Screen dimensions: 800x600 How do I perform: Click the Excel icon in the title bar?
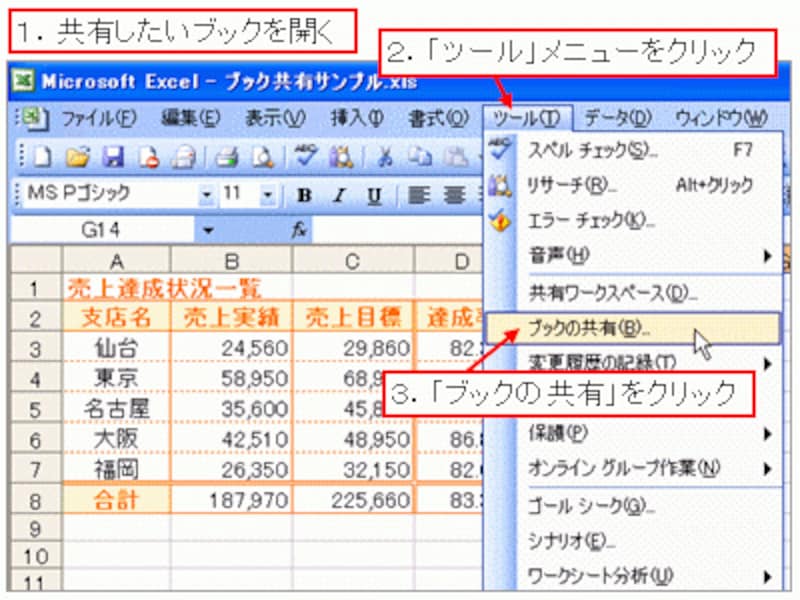pyautogui.click(x=23, y=81)
